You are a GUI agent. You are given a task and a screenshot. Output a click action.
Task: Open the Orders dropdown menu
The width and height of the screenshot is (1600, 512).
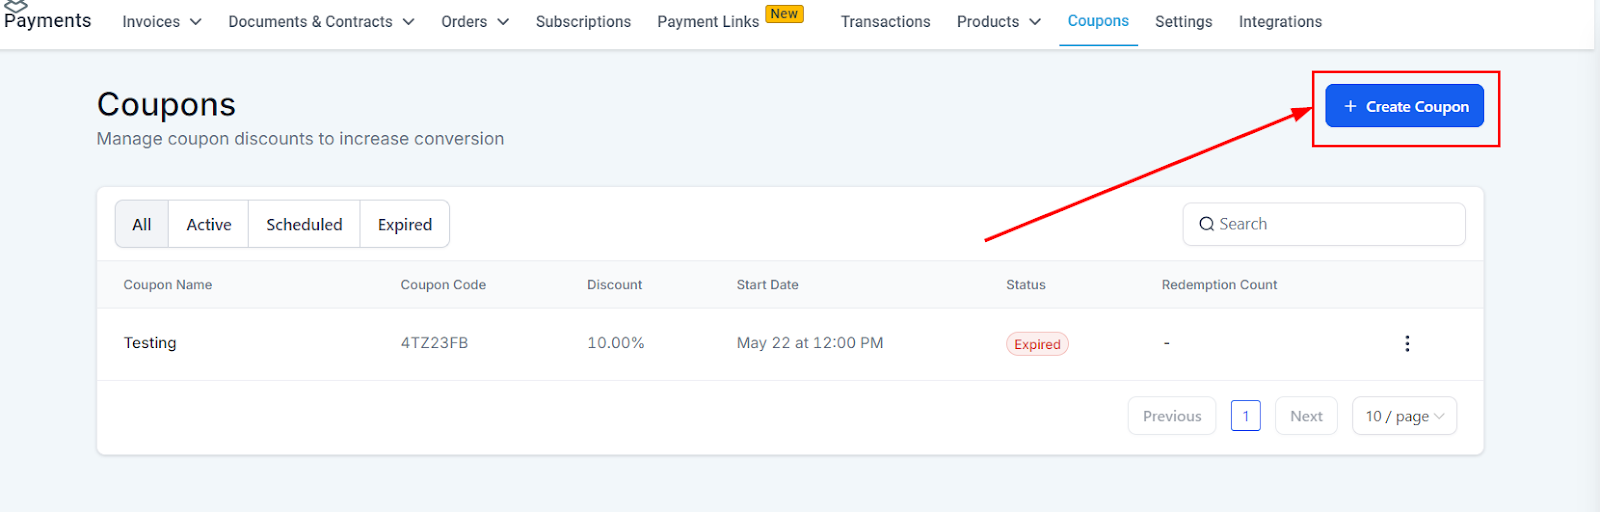475,22
